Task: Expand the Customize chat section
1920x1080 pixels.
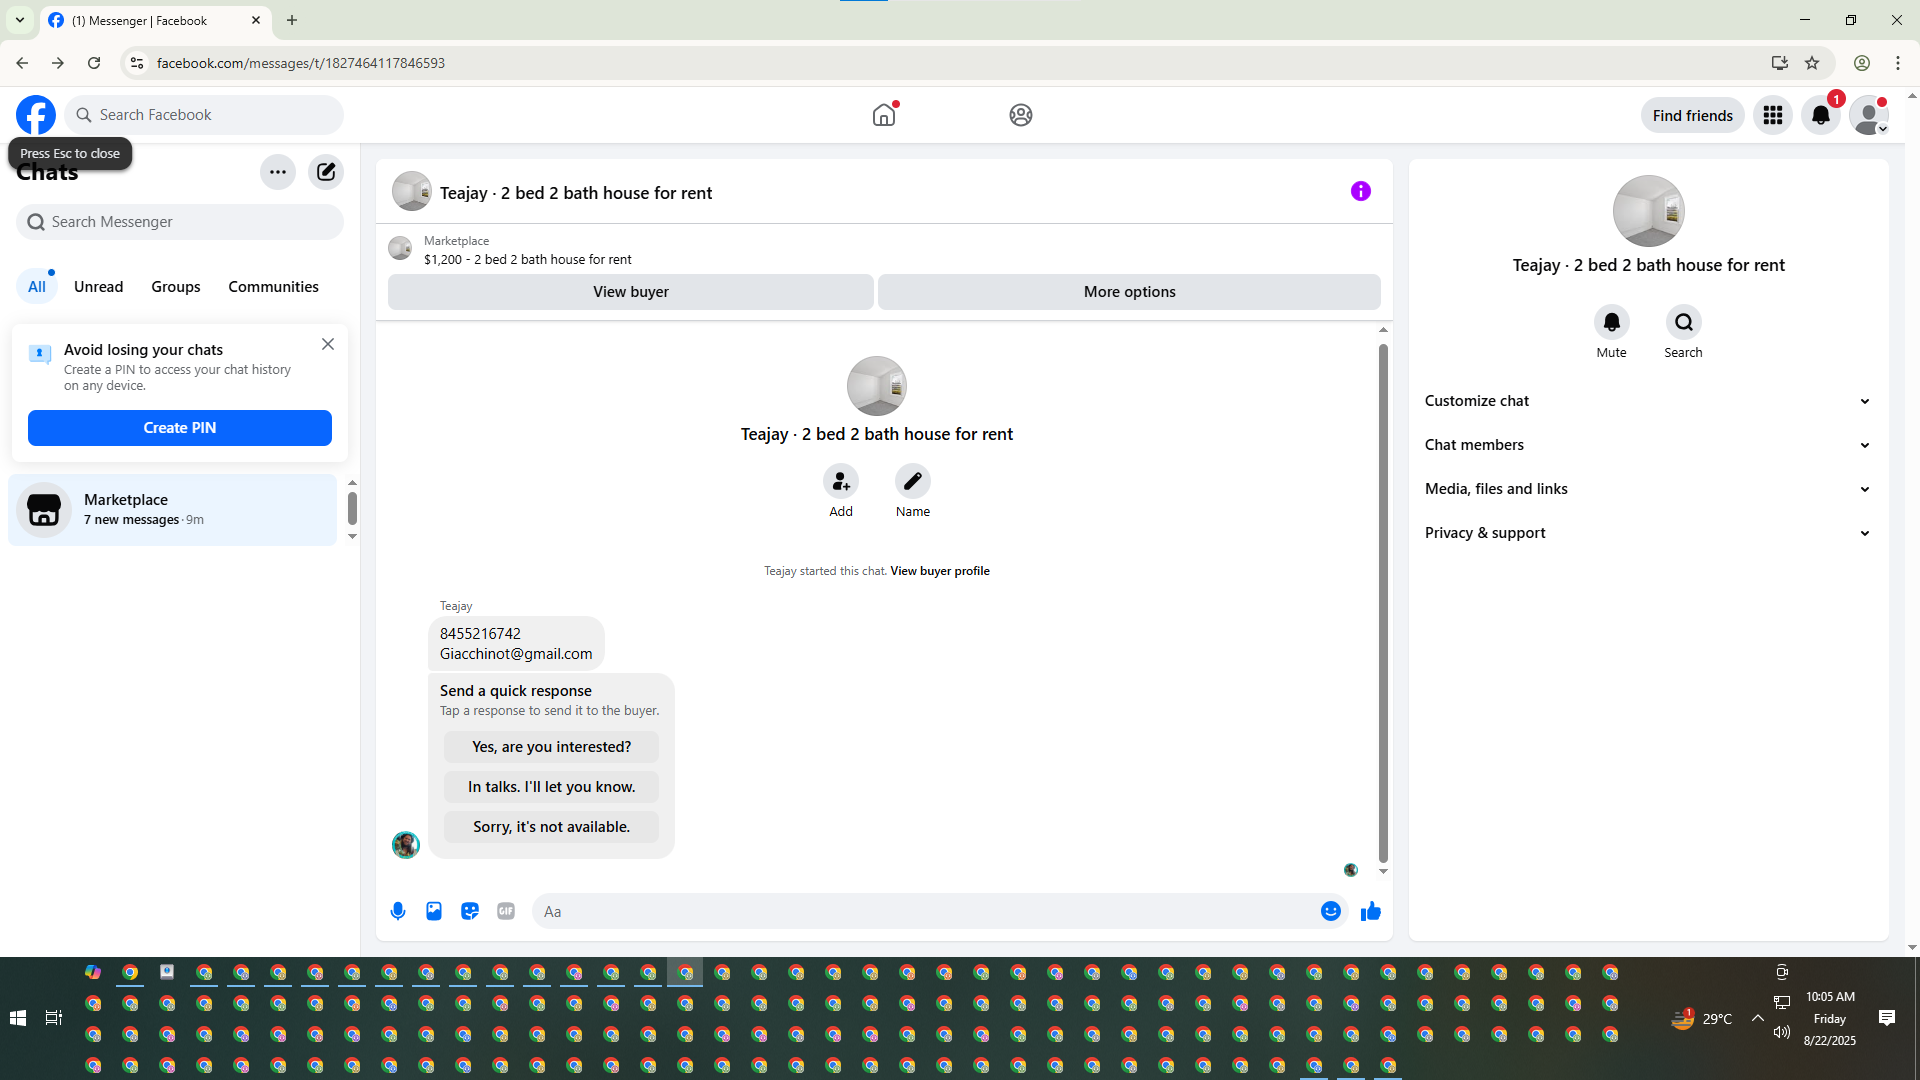Action: (1646, 401)
